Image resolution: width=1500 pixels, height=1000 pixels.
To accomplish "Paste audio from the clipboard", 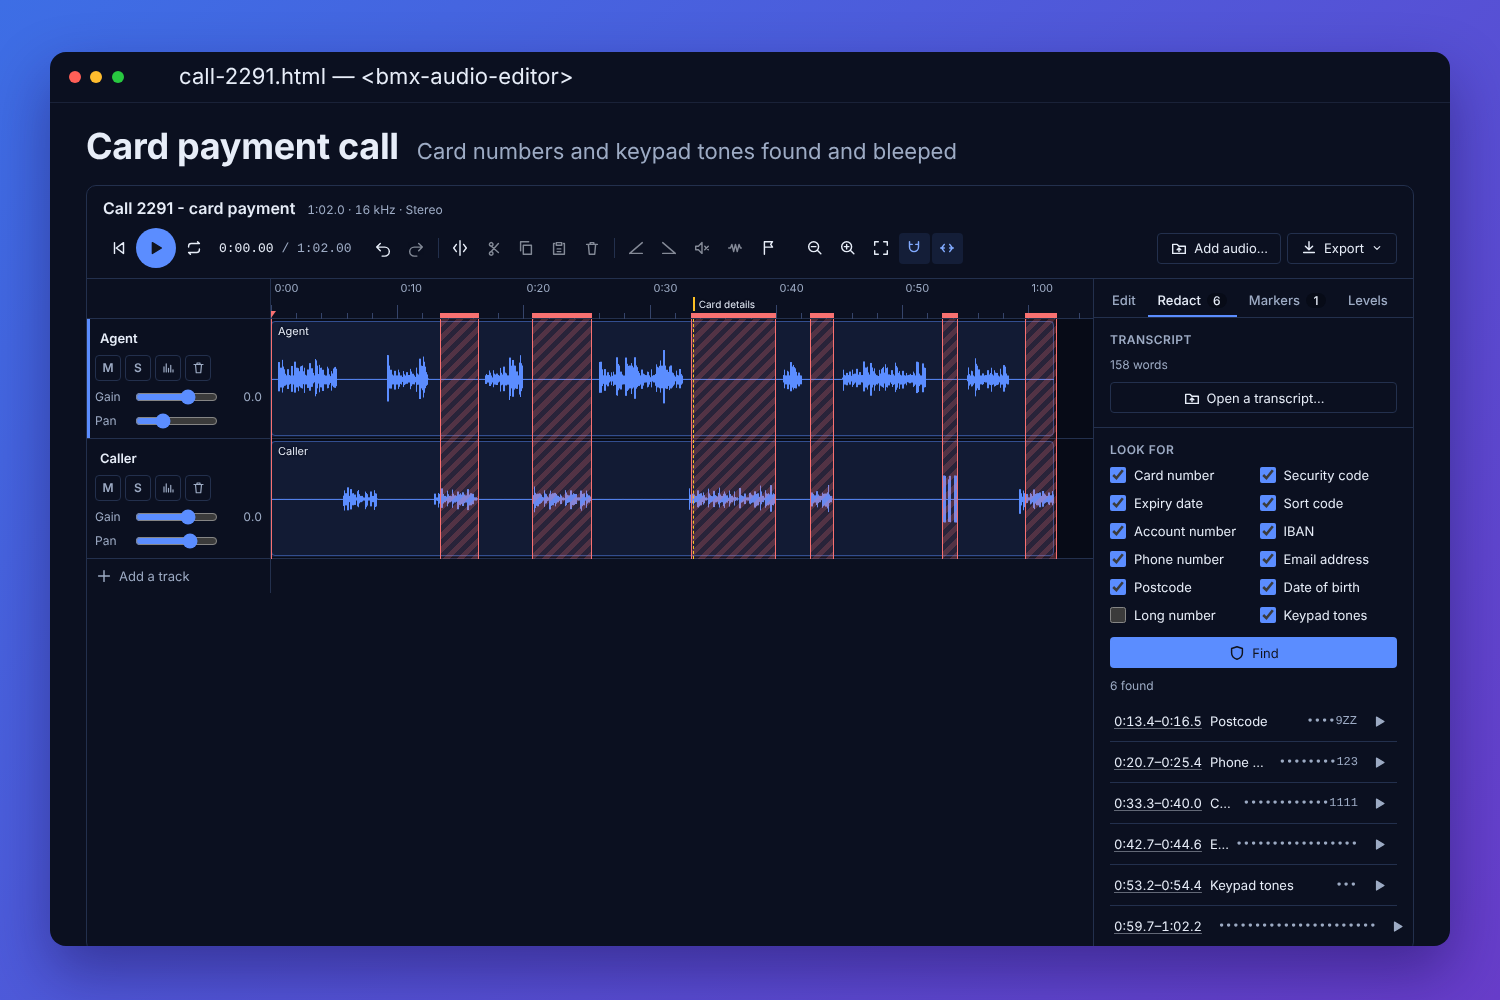I will (559, 248).
